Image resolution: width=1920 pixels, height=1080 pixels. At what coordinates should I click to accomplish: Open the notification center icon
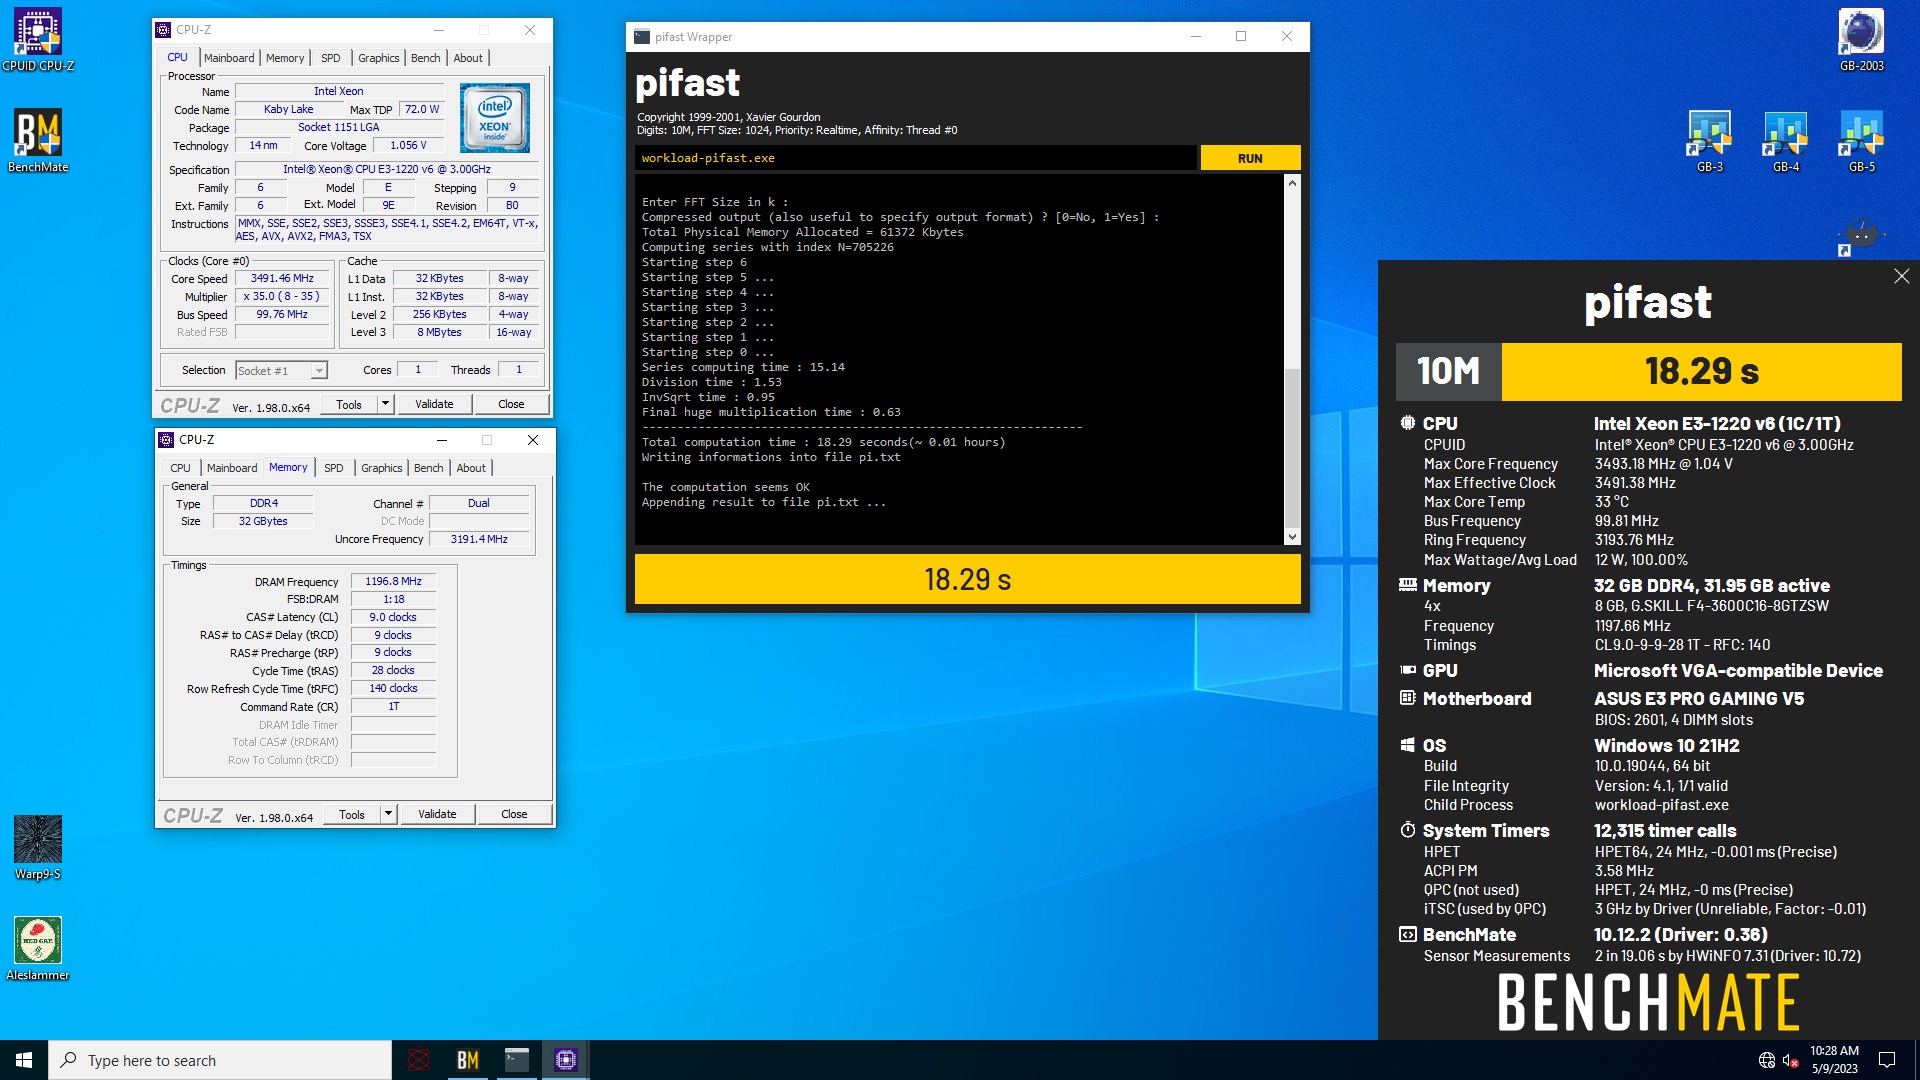click(1887, 1060)
